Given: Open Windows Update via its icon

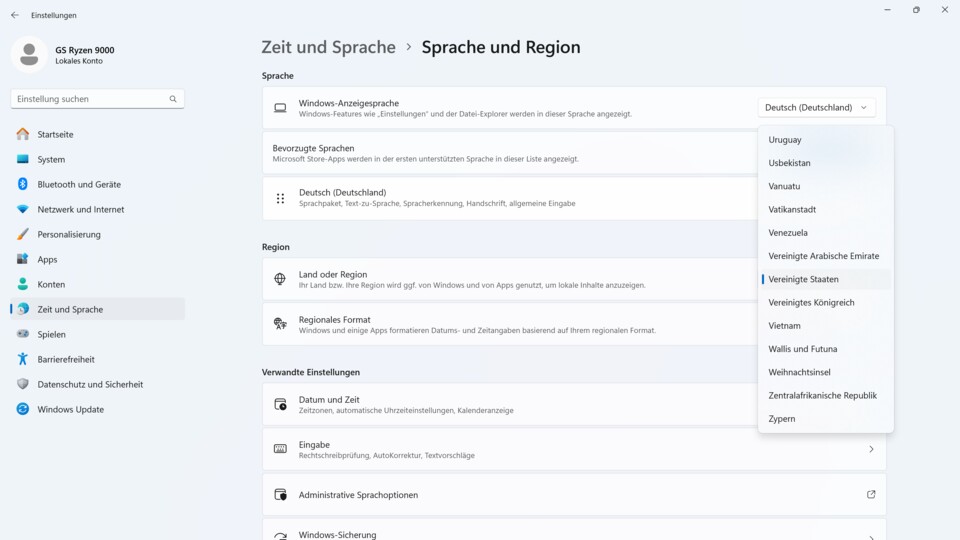Looking at the screenshot, I should [22, 409].
